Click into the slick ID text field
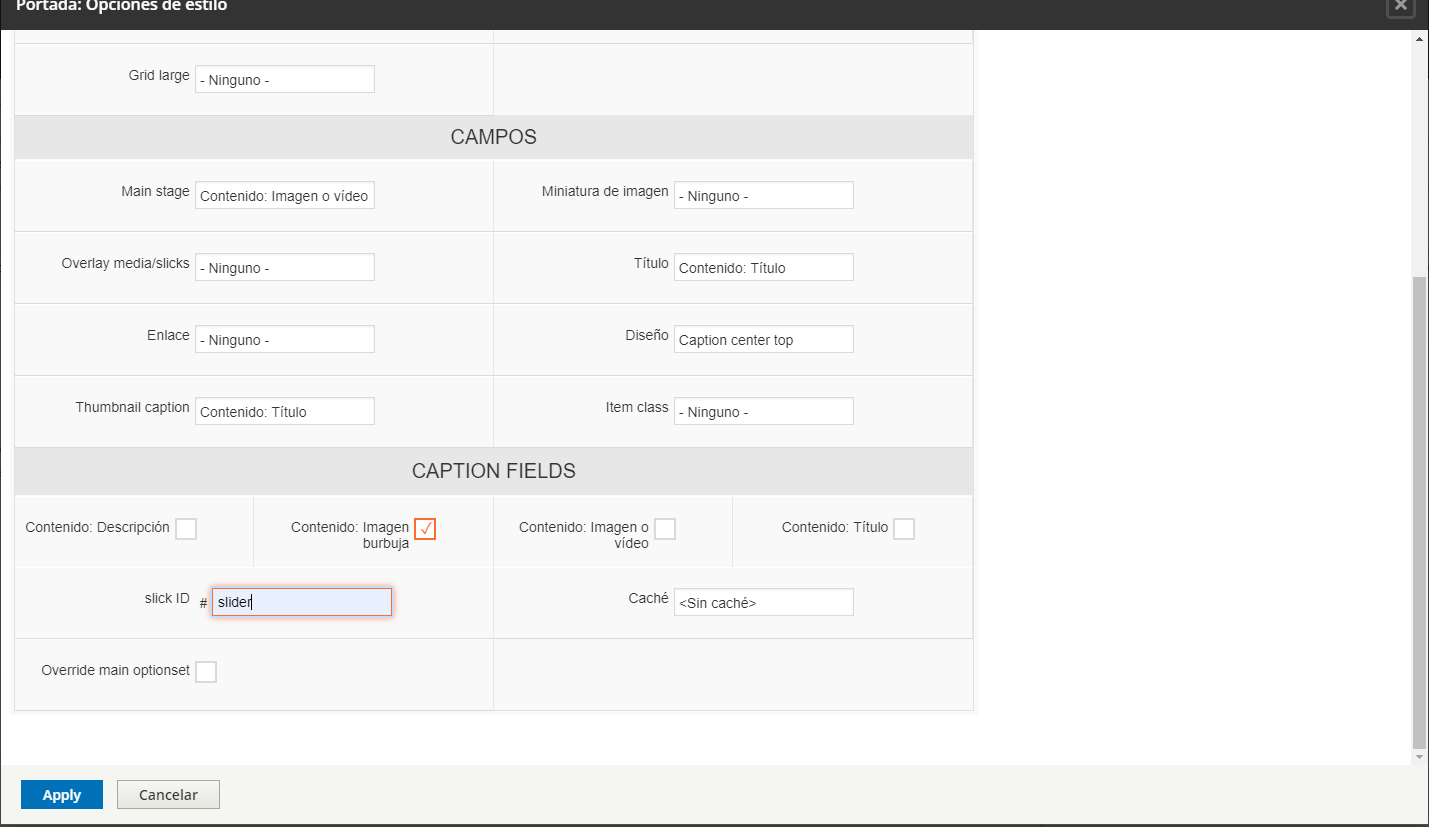This screenshot has width=1429, height=827. (301, 601)
